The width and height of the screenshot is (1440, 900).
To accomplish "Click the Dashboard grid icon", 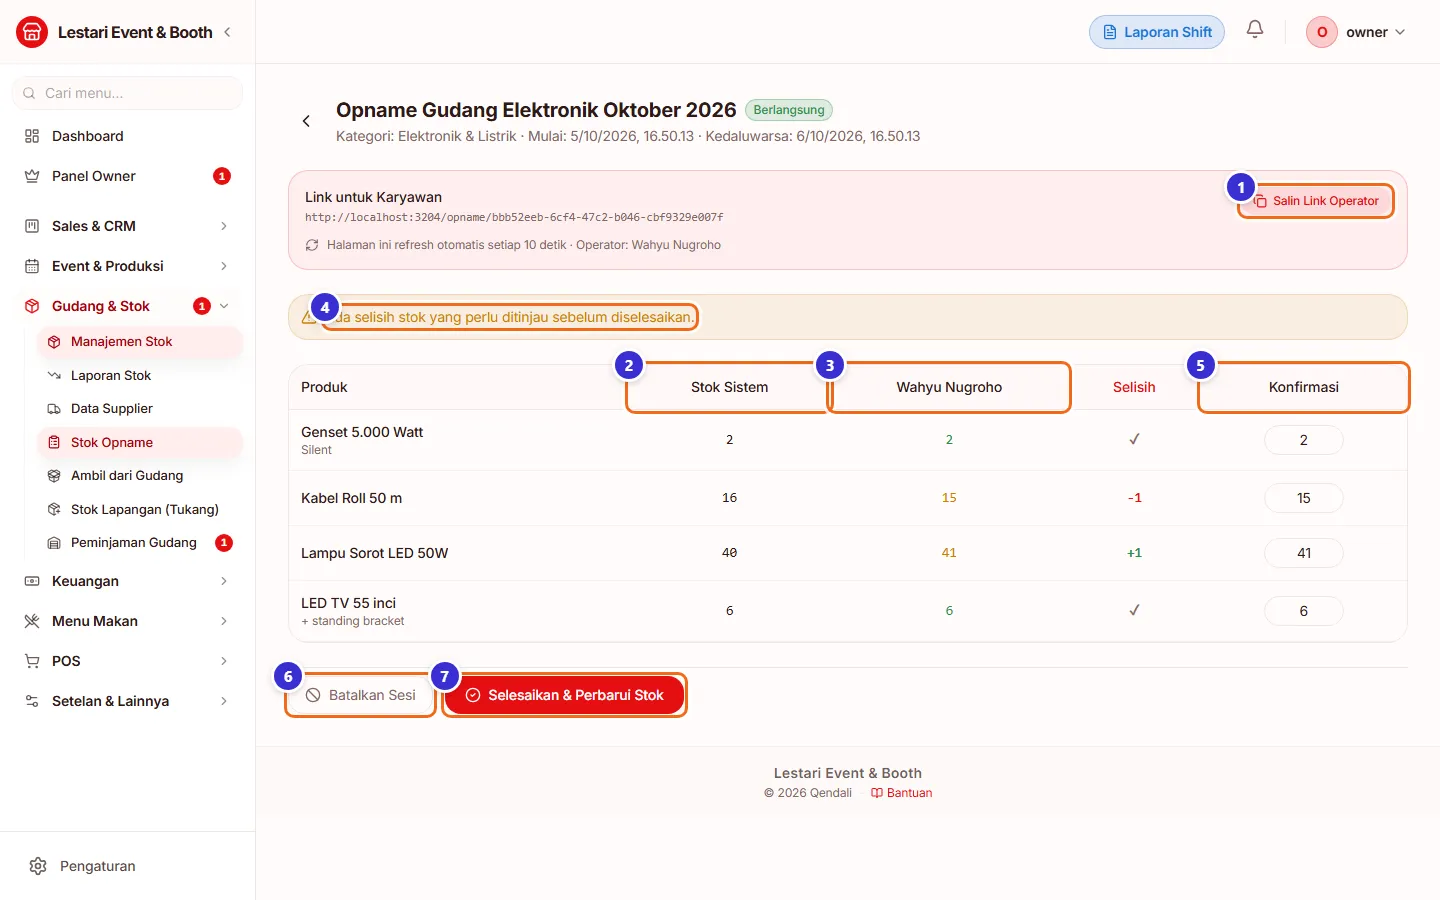I will tap(32, 136).
